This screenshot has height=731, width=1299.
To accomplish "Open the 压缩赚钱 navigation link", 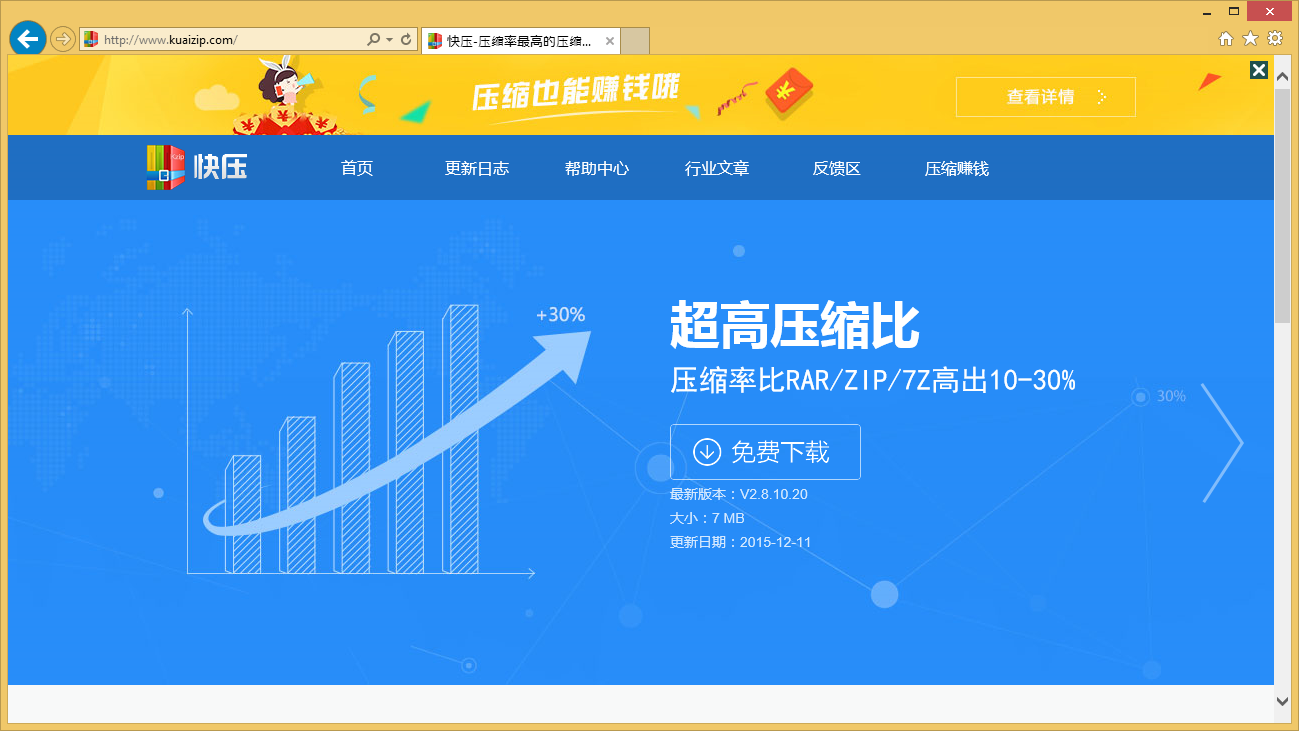I will pos(957,168).
